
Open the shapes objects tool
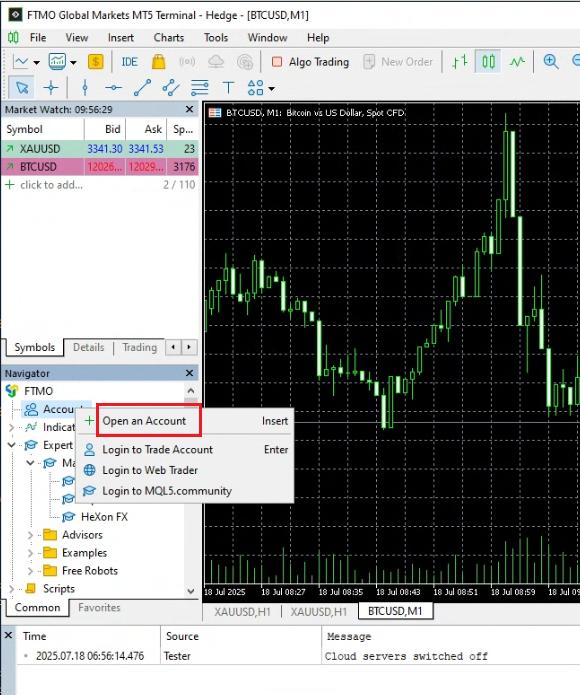(x=256, y=88)
